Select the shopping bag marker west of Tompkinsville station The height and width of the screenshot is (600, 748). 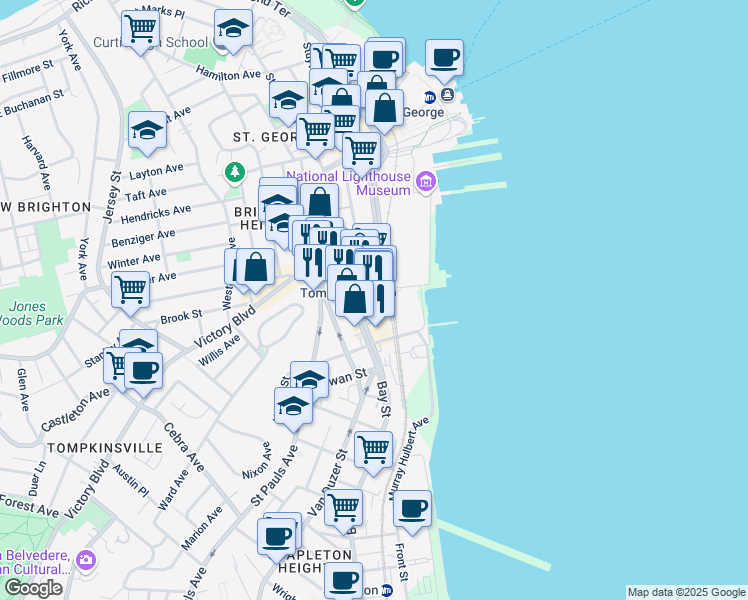[x=256, y=269]
